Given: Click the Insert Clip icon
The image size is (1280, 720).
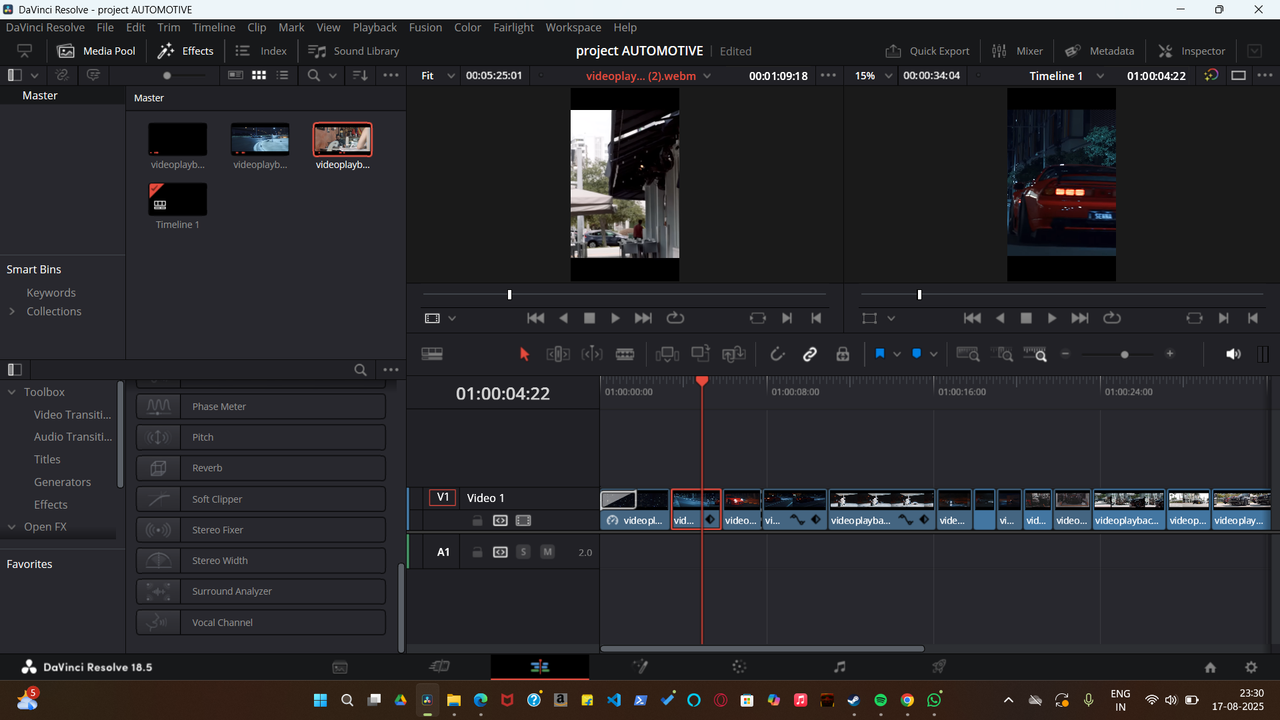Looking at the screenshot, I should [x=667, y=353].
